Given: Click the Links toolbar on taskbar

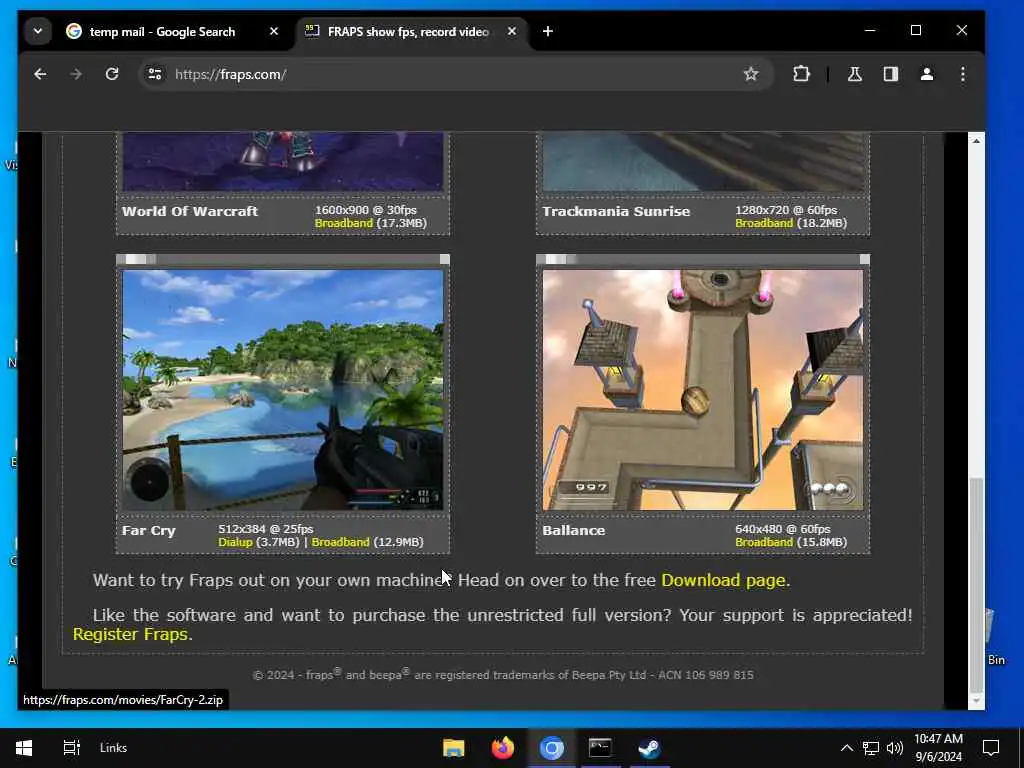Looking at the screenshot, I should [x=113, y=748].
